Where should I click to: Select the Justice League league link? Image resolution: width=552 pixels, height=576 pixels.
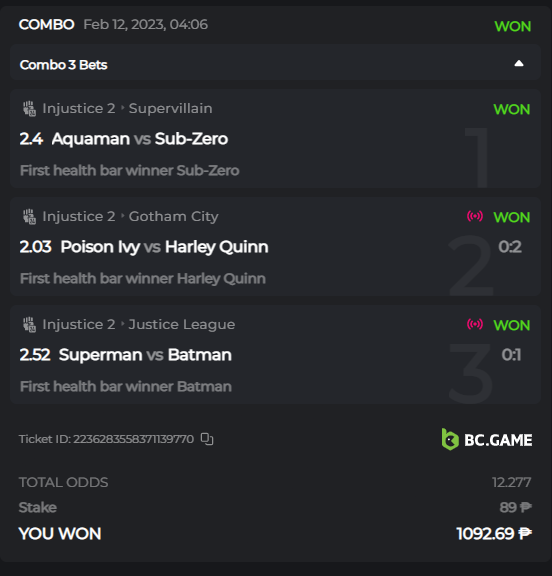click(x=182, y=324)
